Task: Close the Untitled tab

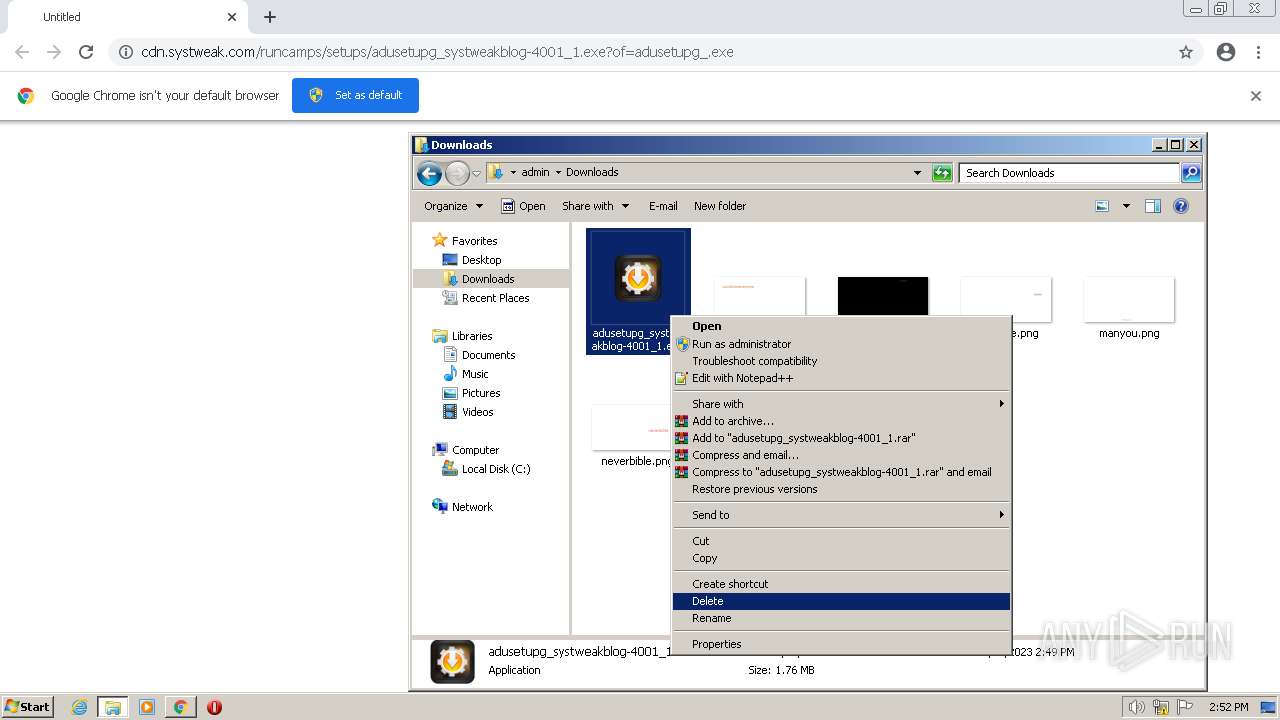Action: tap(232, 17)
